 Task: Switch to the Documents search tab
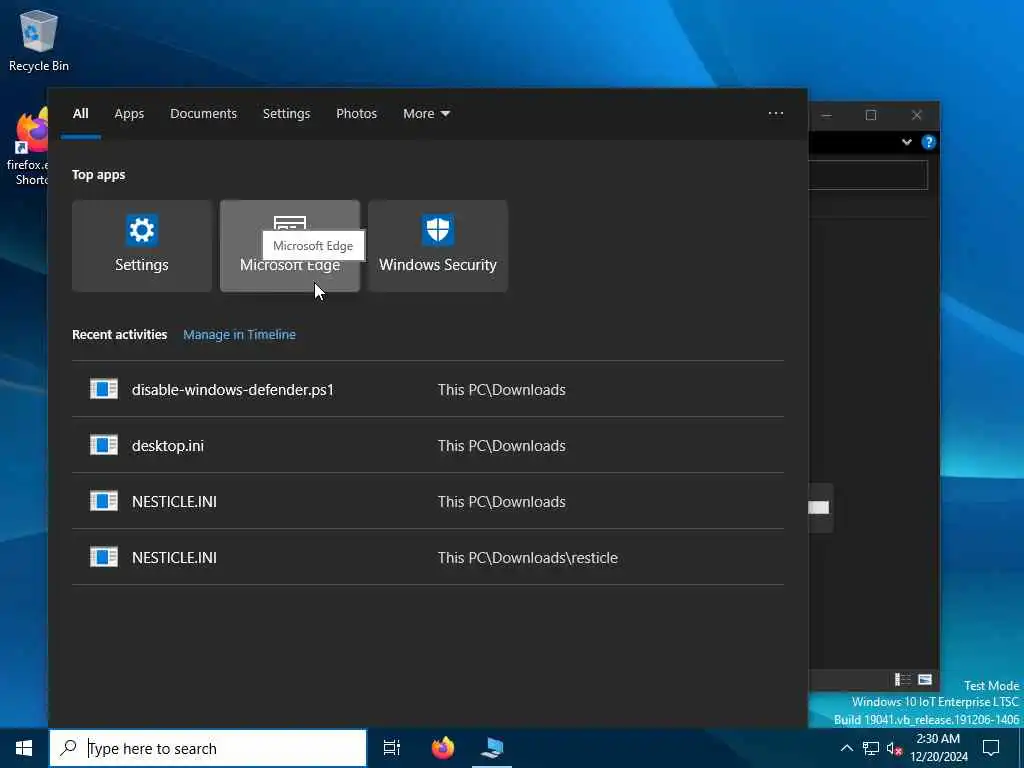204,114
